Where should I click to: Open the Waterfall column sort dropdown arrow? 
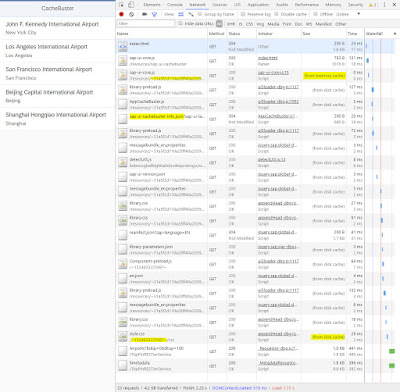coord(395,34)
